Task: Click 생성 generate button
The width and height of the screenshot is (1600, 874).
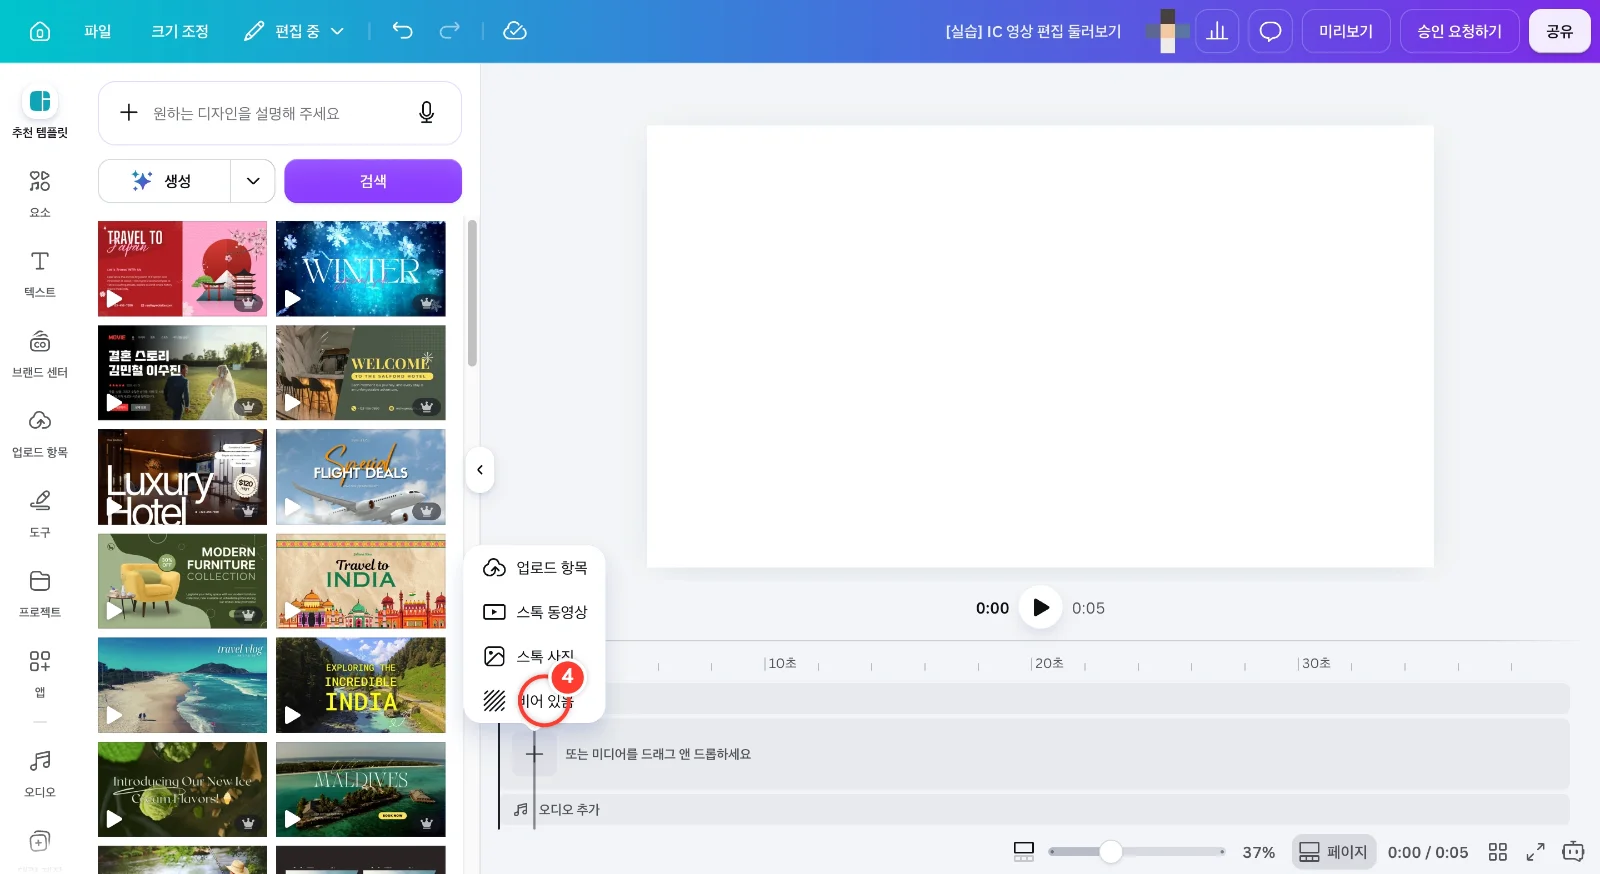Action: [x=165, y=181]
